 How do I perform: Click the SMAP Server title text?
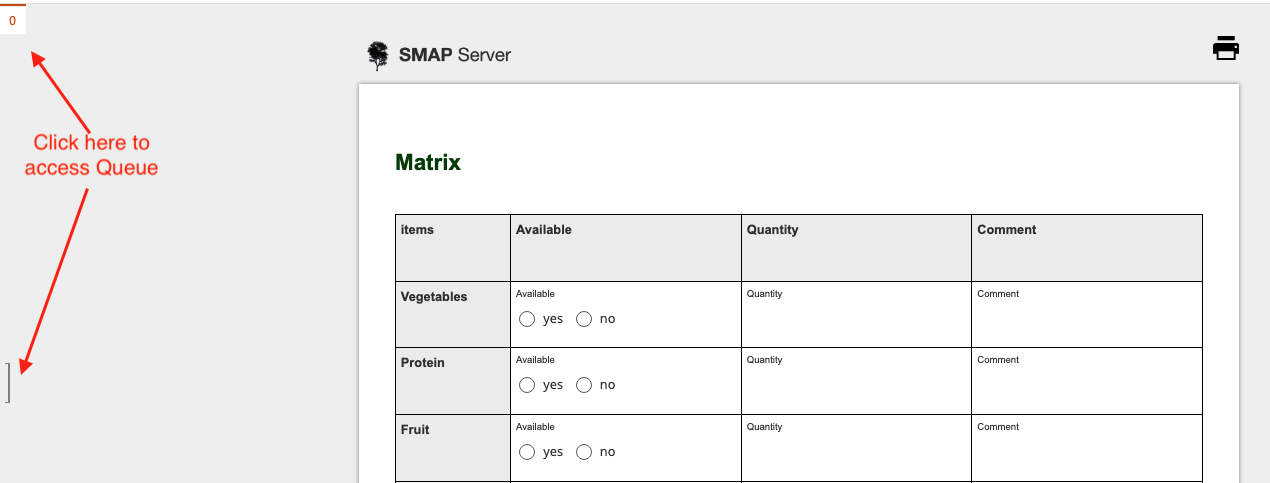coord(454,55)
